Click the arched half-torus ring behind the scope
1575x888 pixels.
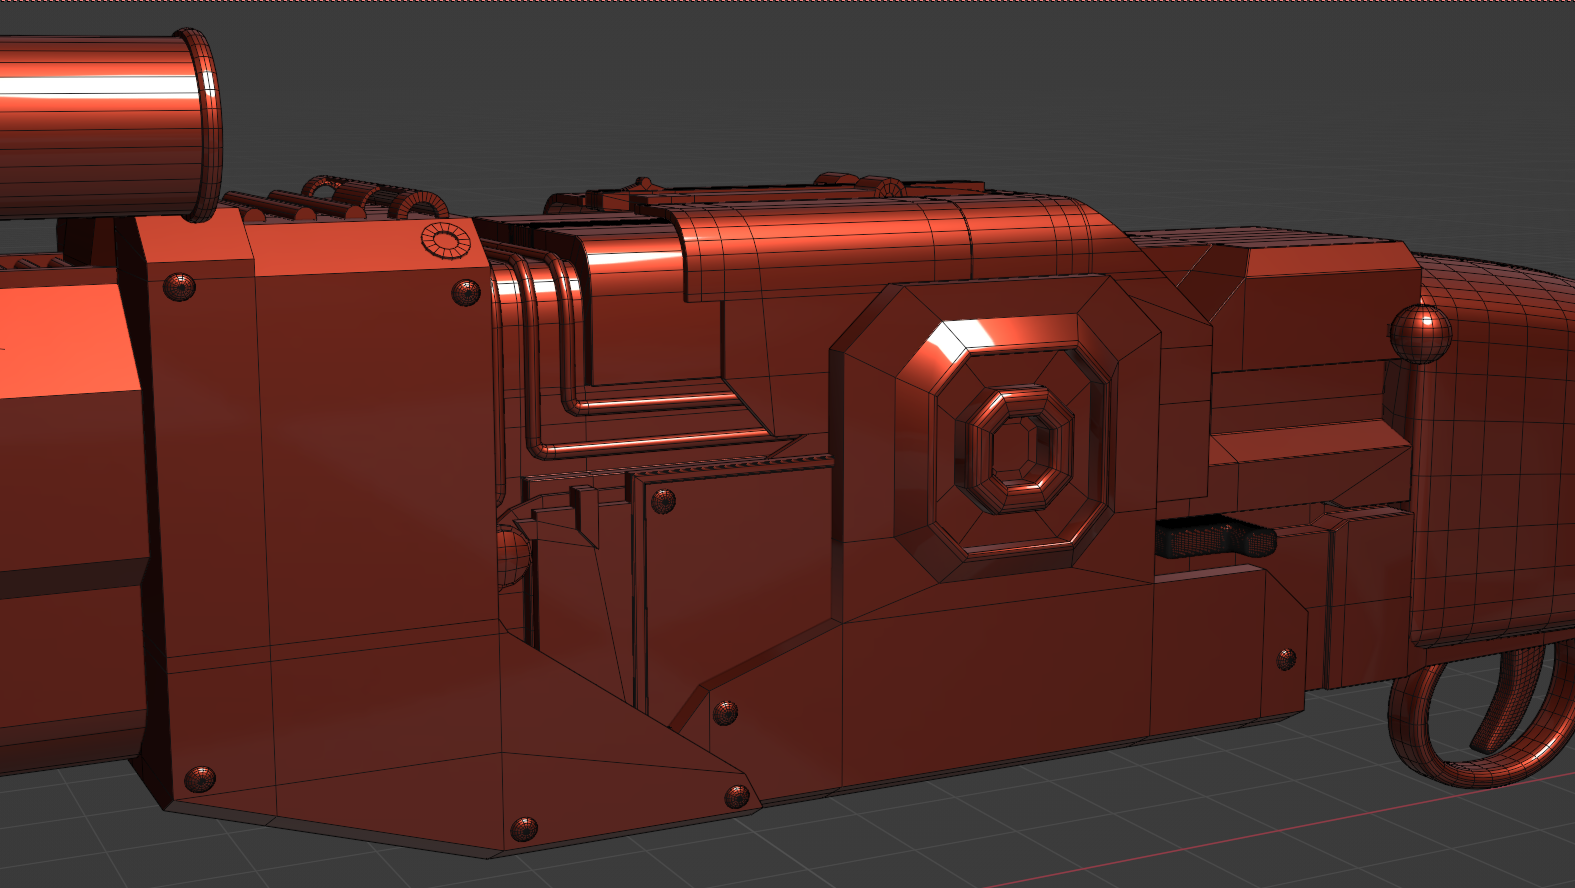[x=420, y=204]
